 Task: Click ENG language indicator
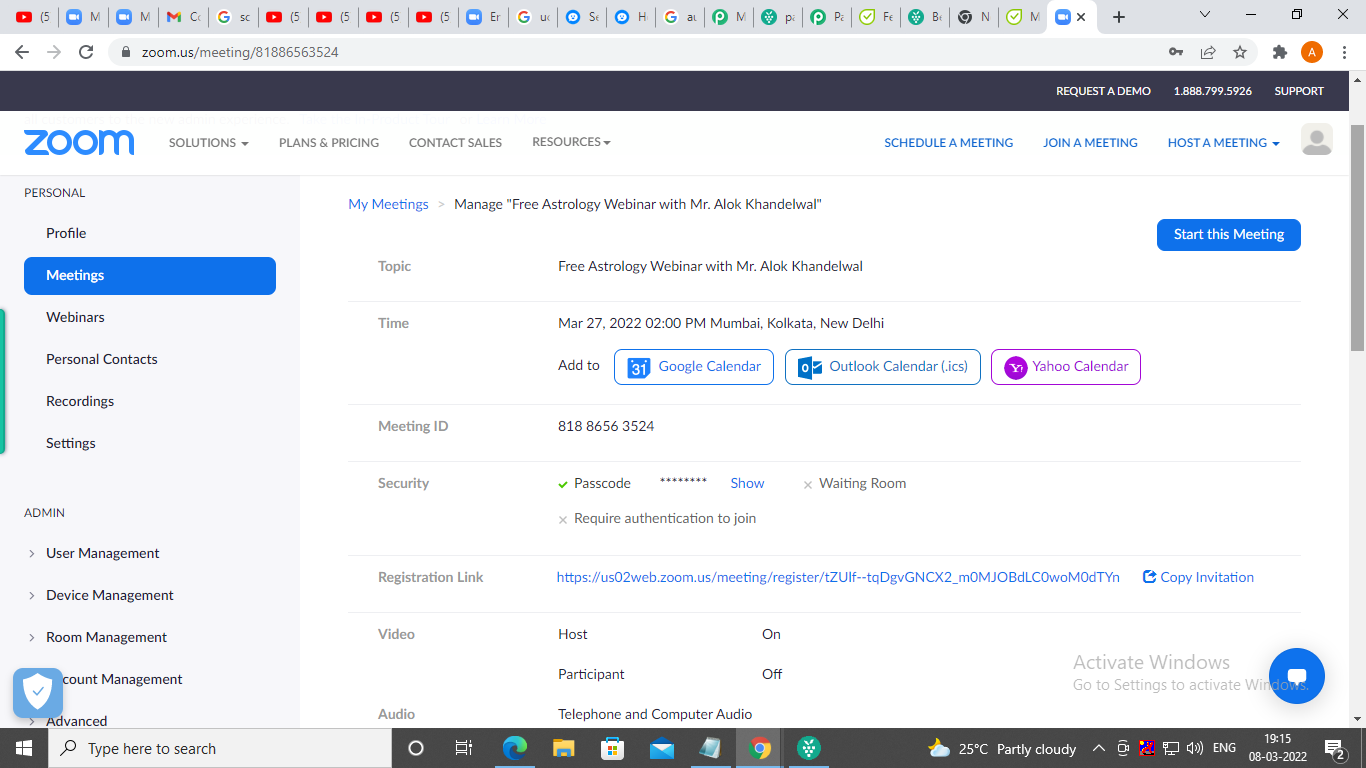point(1224,748)
